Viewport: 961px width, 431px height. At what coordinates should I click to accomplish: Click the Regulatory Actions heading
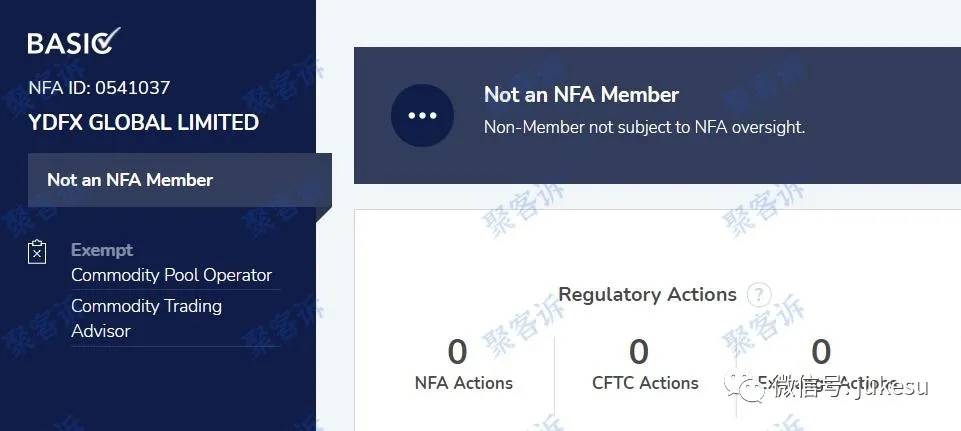tap(647, 295)
